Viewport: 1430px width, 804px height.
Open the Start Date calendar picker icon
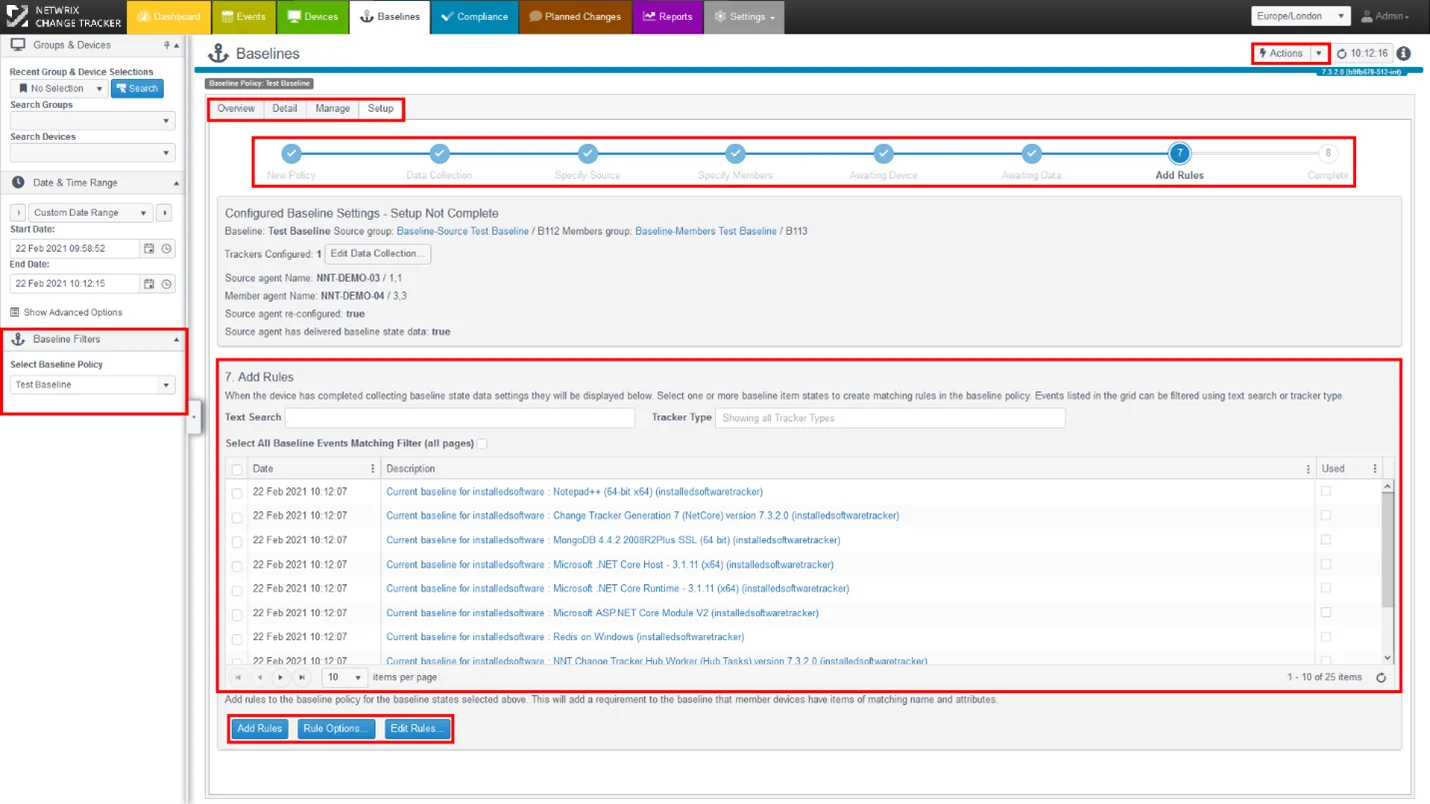(x=149, y=248)
